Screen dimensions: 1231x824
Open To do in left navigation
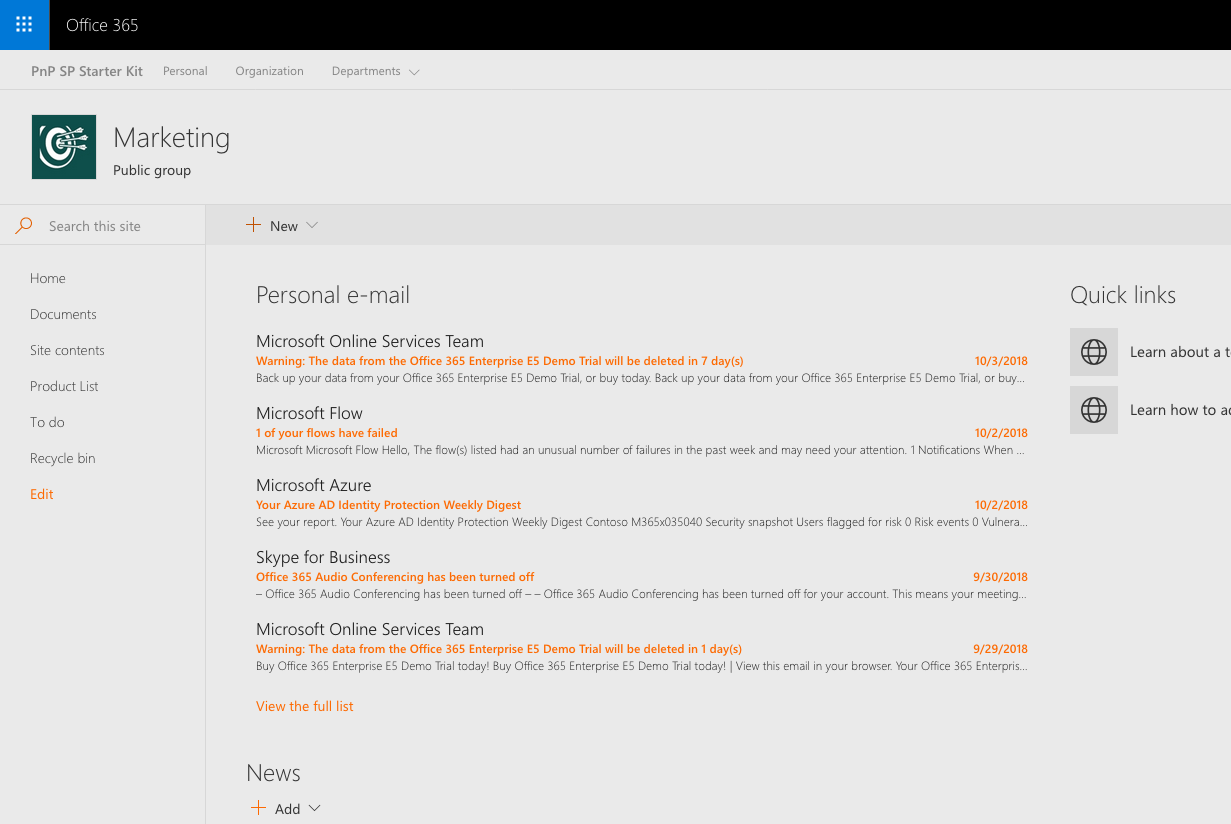[x=47, y=422]
